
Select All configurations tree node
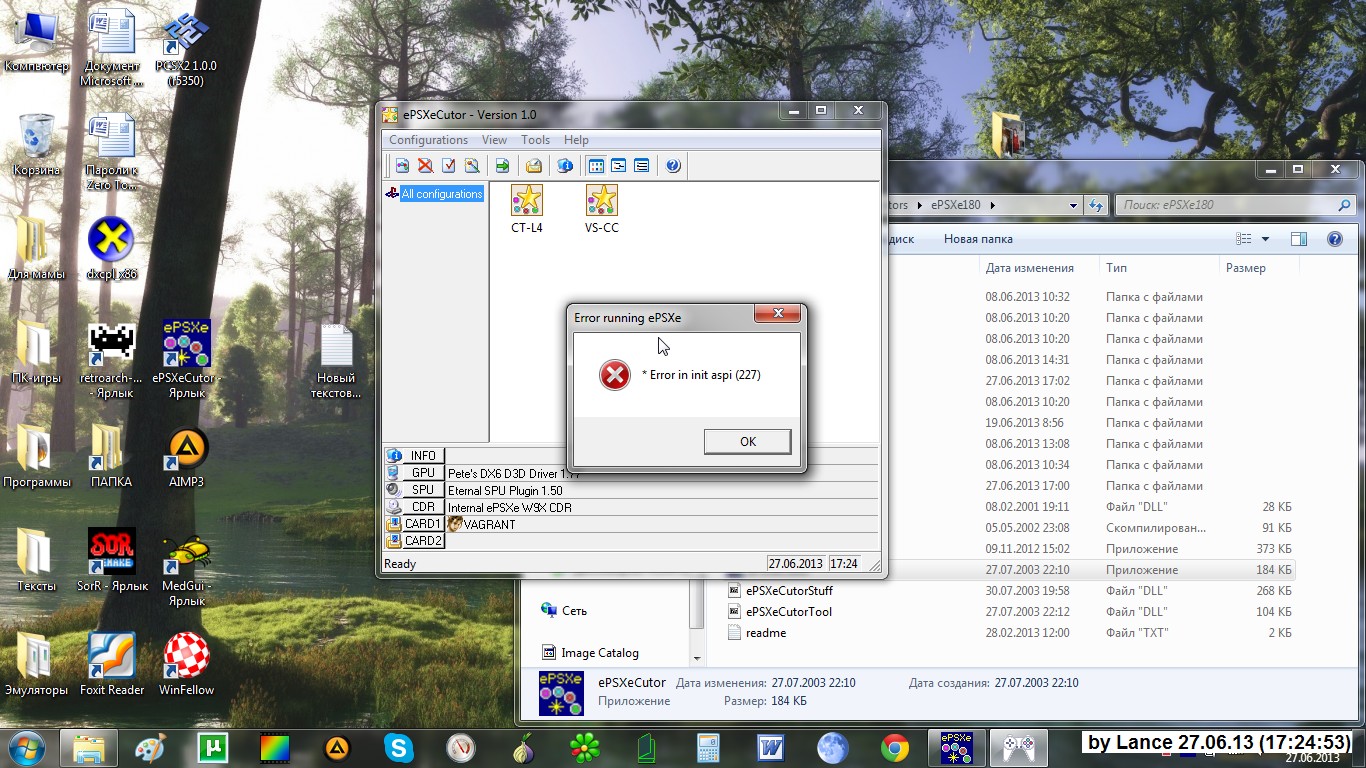point(442,194)
